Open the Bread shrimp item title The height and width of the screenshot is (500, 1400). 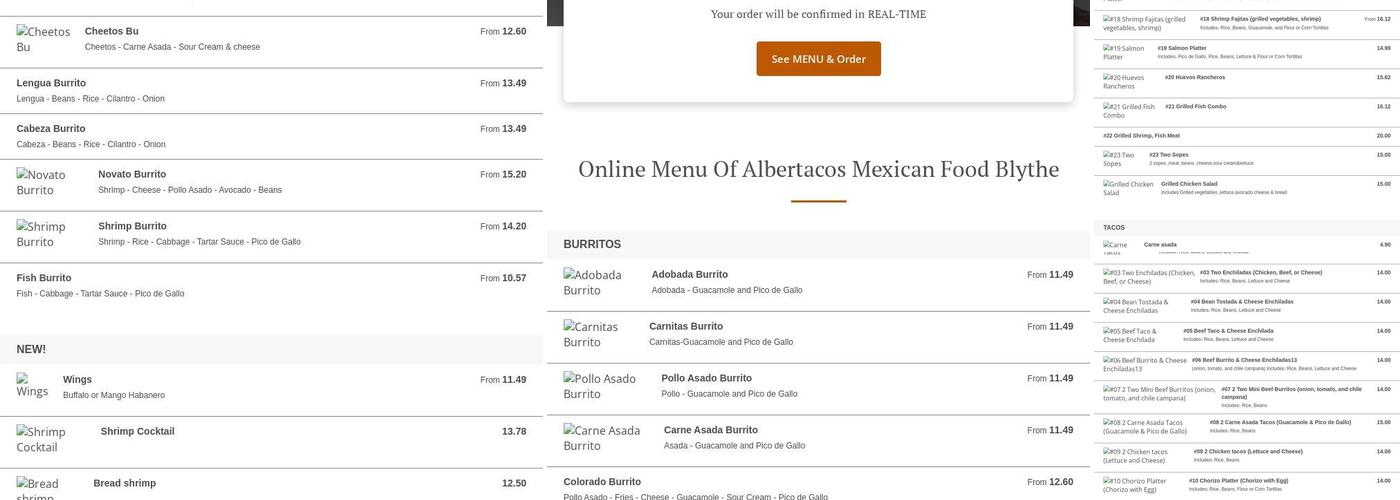click(x=124, y=483)
